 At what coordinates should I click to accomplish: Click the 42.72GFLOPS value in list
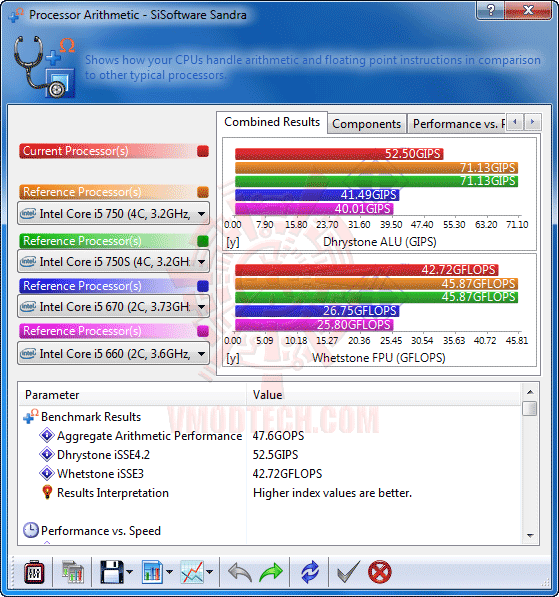point(287,474)
